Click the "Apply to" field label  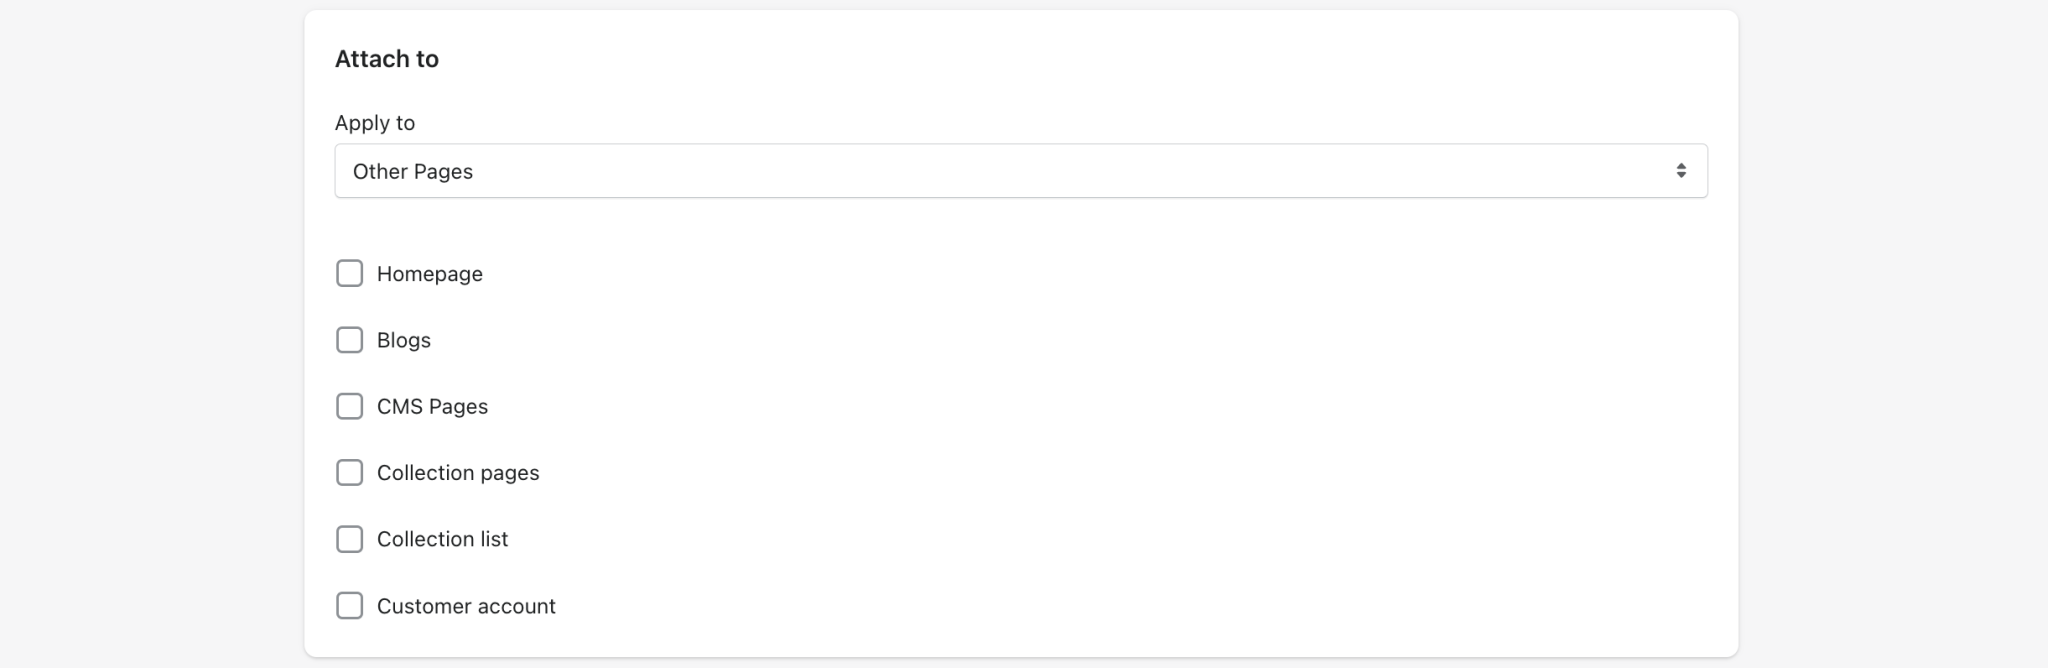pos(374,123)
